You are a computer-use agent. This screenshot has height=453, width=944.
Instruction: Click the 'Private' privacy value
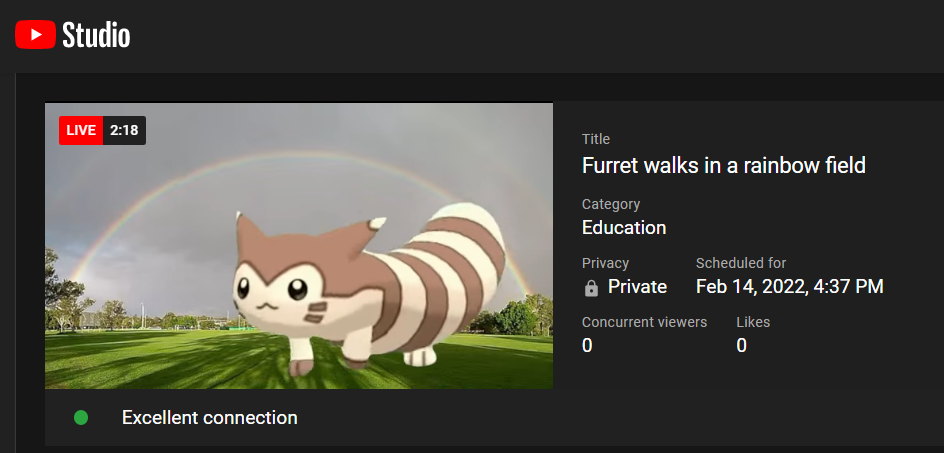click(x=637, y=287)
